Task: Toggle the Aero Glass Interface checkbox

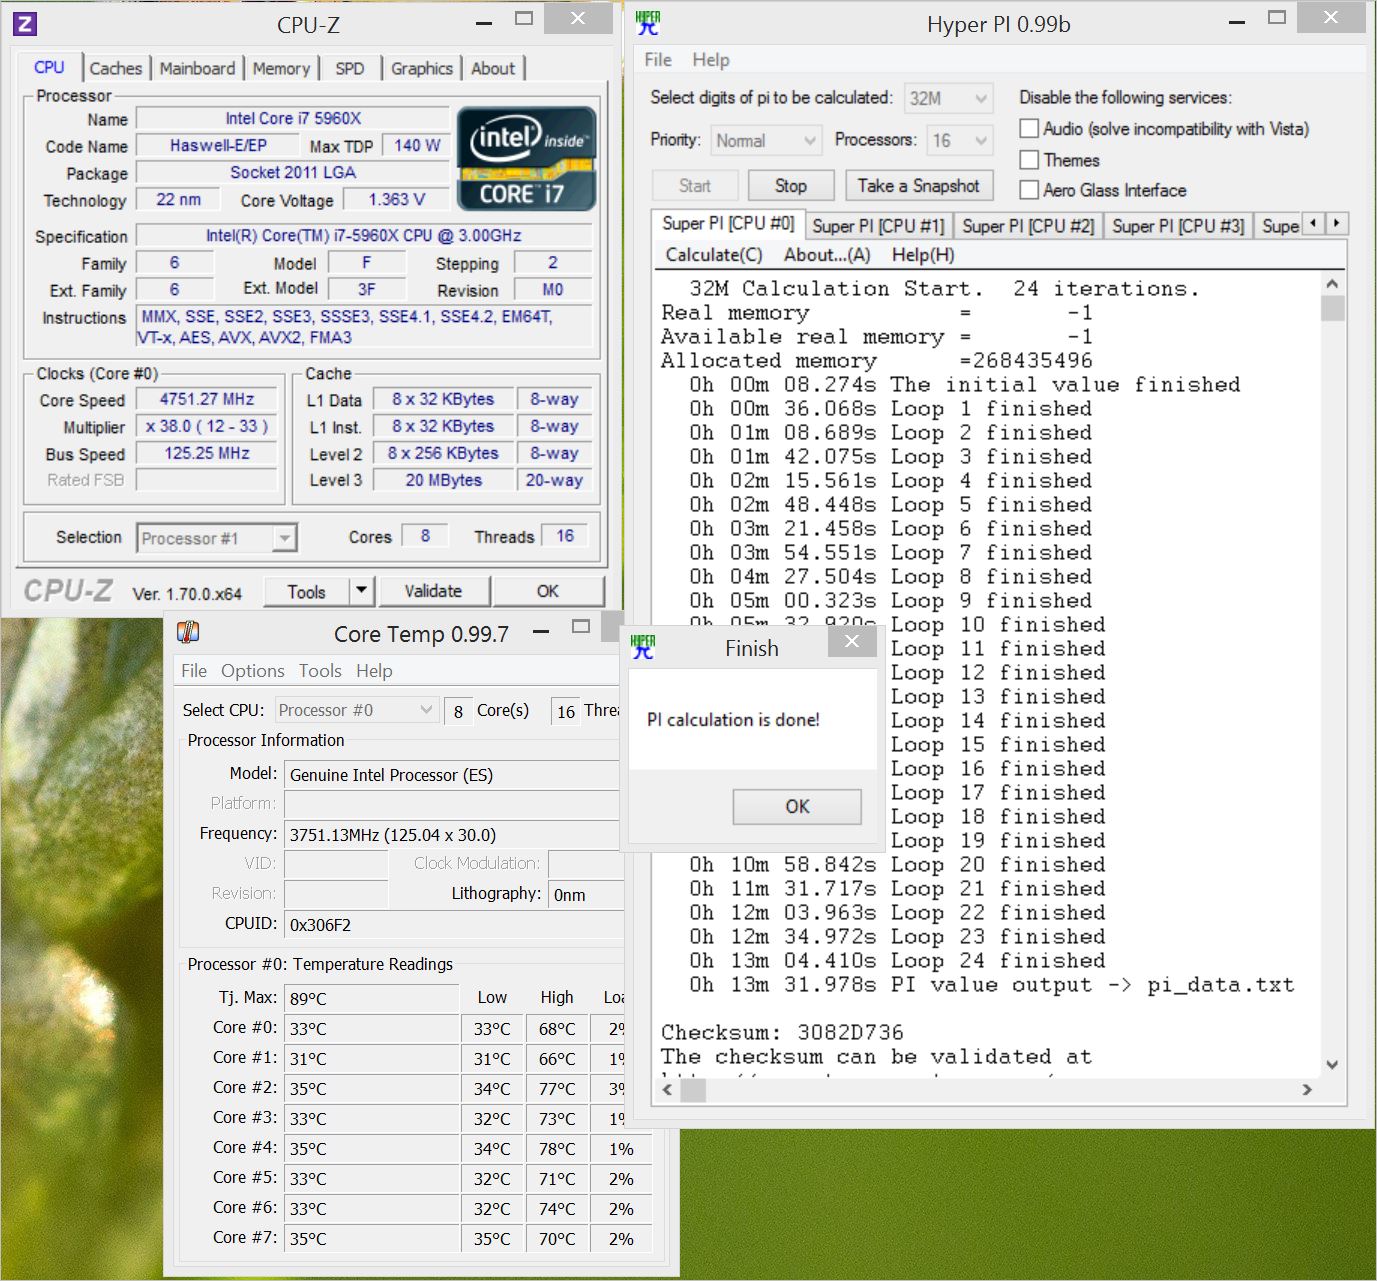Action: (x=1028, y=189)
